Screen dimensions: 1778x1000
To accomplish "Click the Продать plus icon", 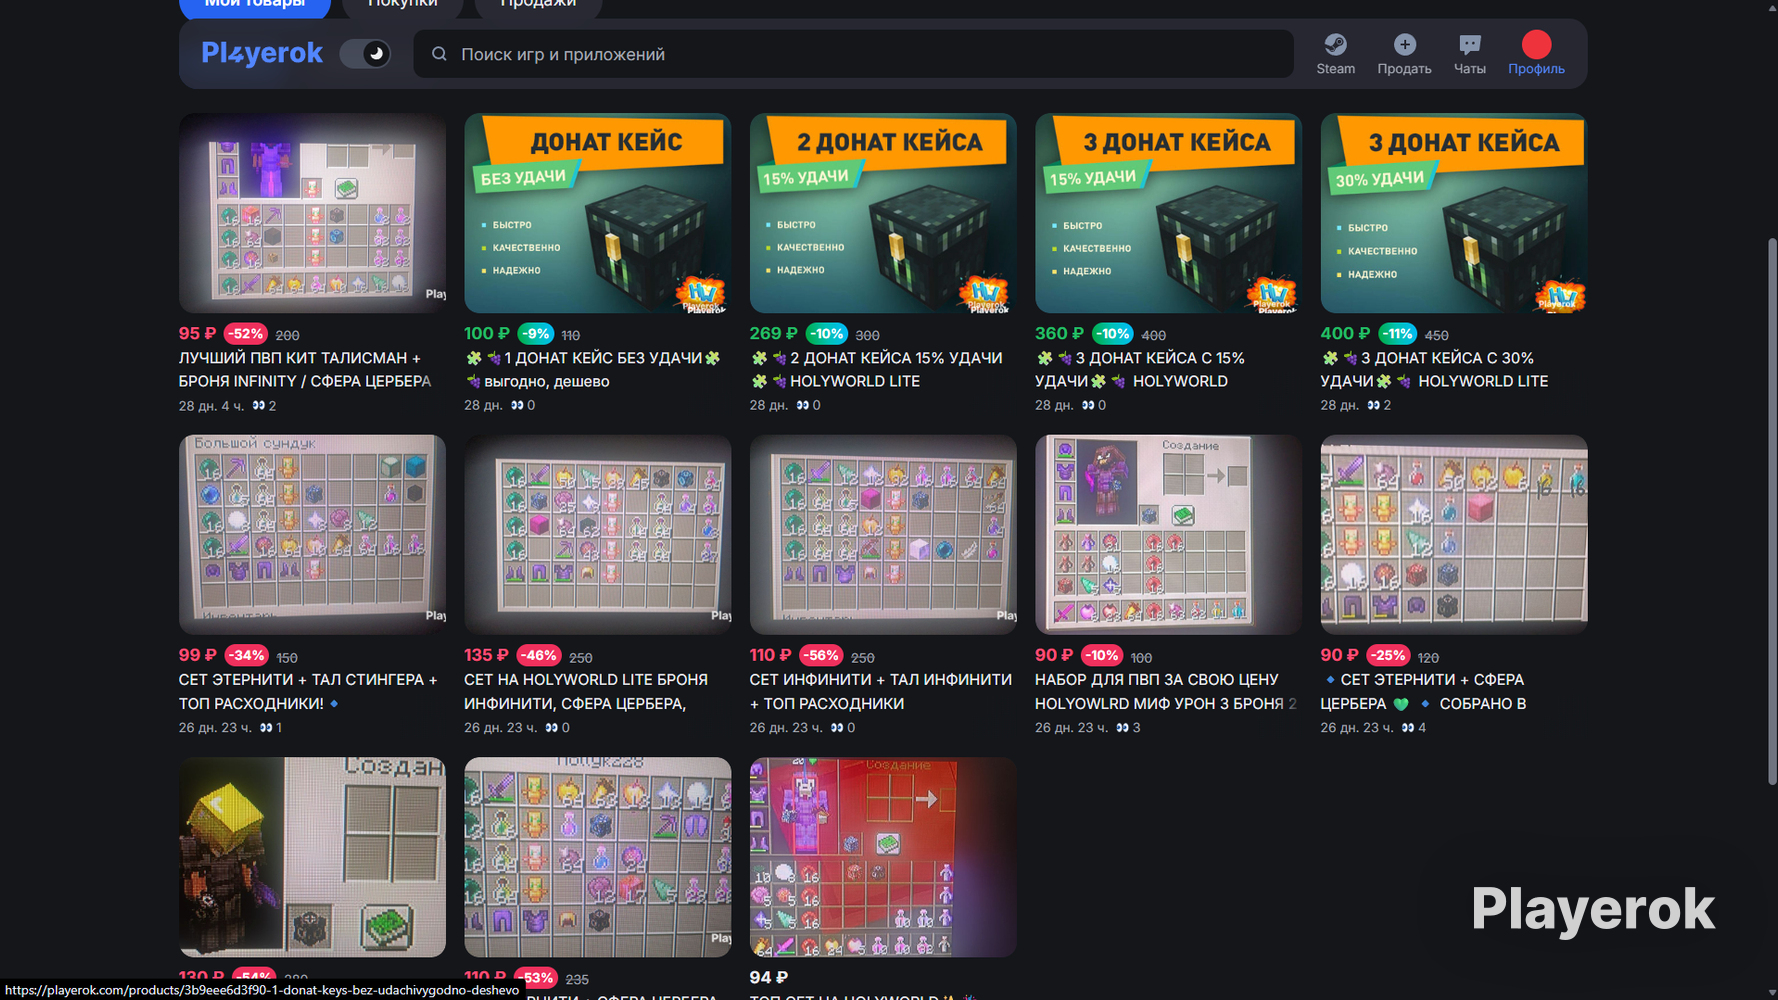I will point(1404,44).
